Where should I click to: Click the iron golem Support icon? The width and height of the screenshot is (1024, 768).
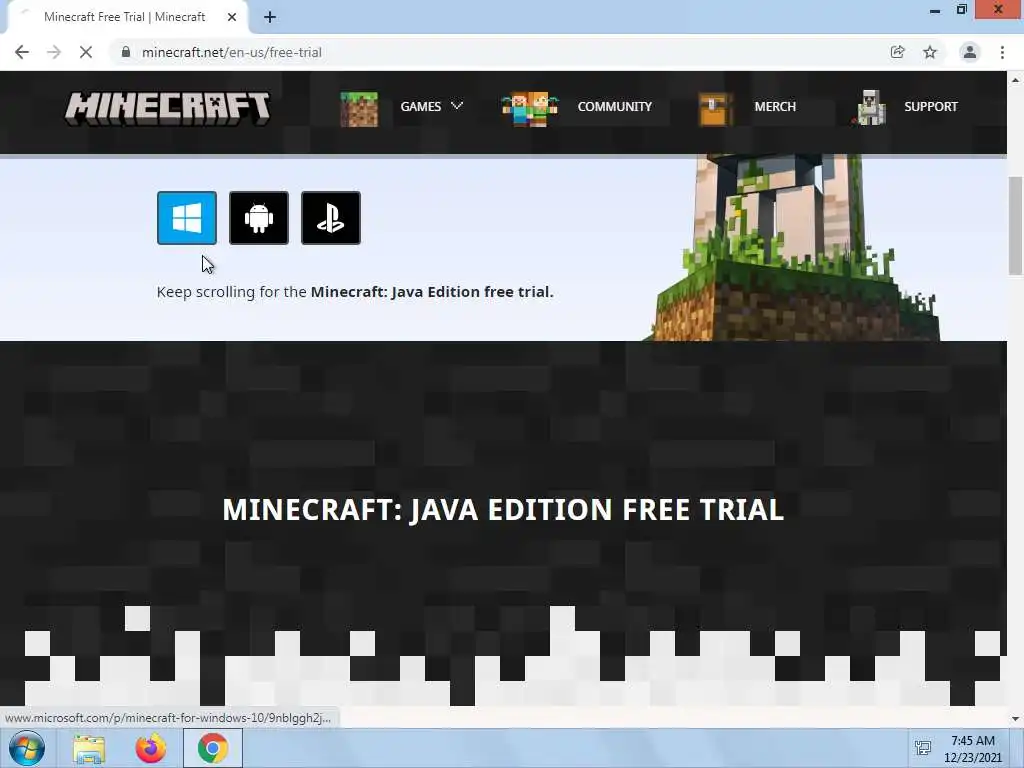point(870,108)
